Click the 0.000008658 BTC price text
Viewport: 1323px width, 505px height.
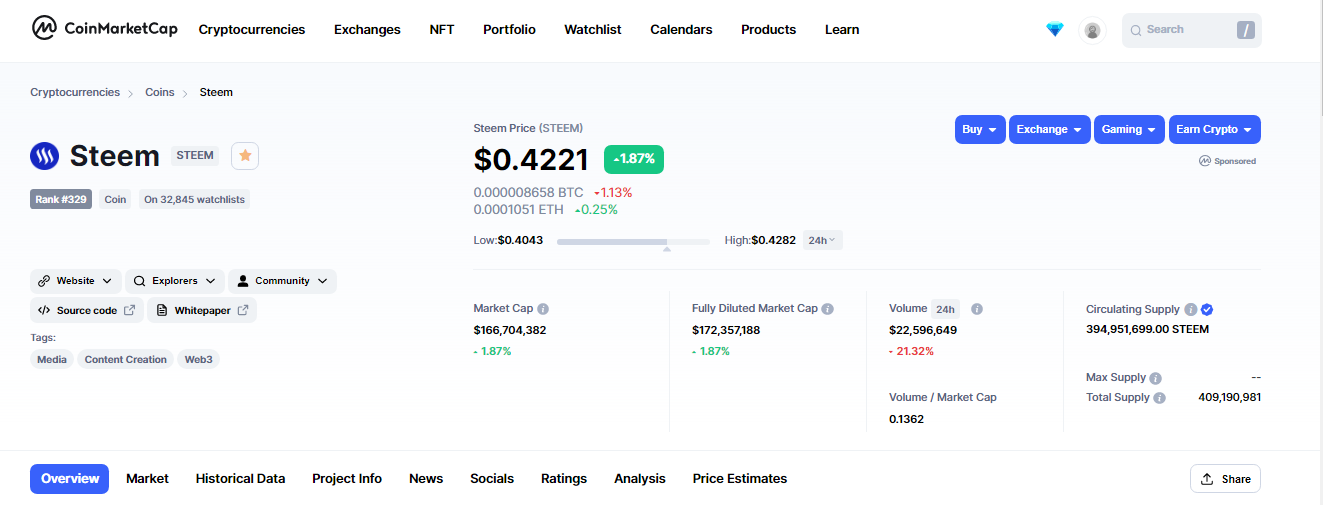[x=528, y=192]
